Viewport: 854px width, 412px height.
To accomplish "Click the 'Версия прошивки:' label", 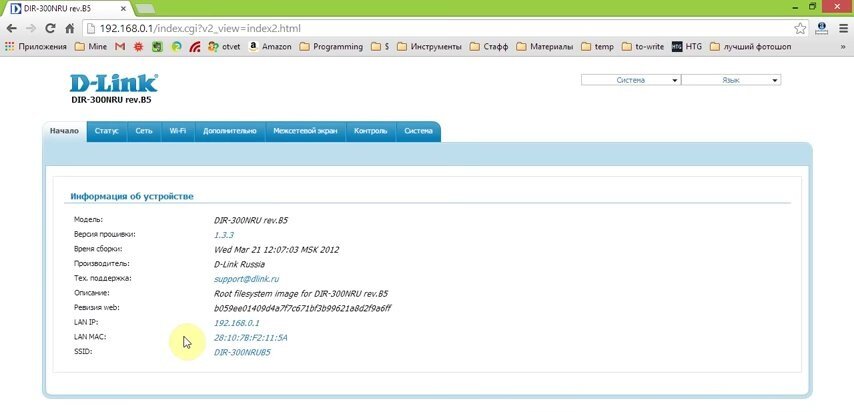I will (x=105, y=234).
